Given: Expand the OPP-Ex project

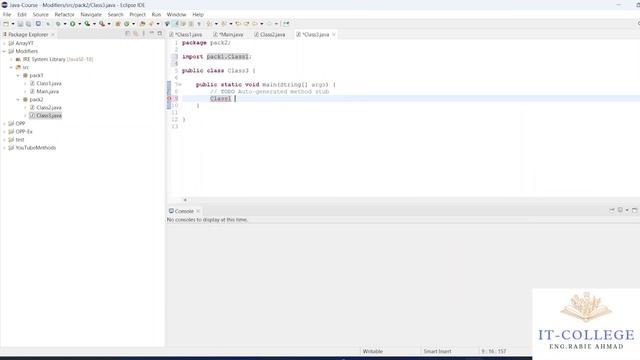Looking at the screenshot, I should (x=4, y=131).
